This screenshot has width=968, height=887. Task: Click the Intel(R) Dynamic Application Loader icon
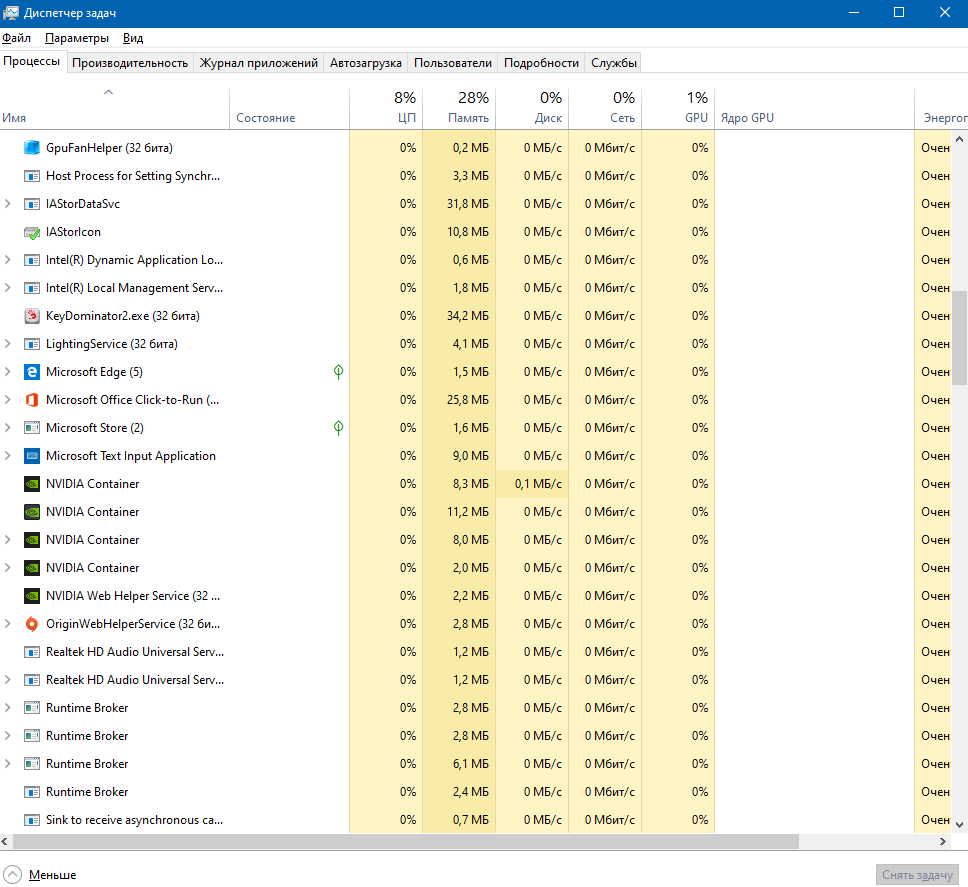tap(31, 260)
